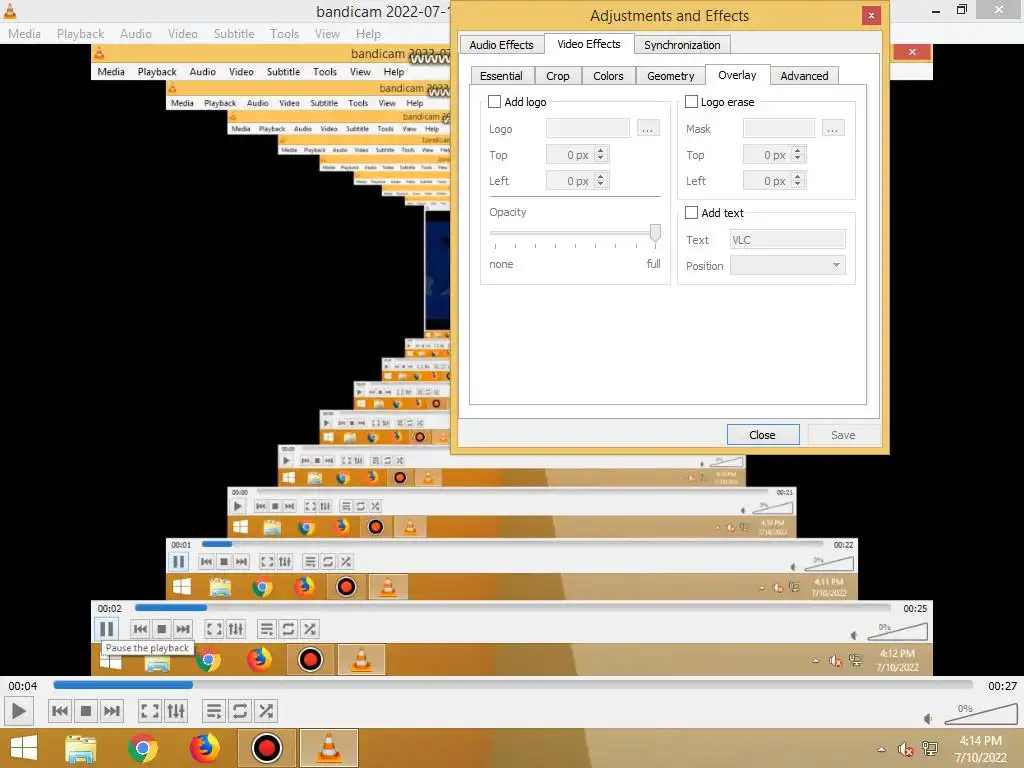This screenshot has height=768, width=1024.
Task: Set volume on the main volume triangle slider
Action: coord(981,714)
